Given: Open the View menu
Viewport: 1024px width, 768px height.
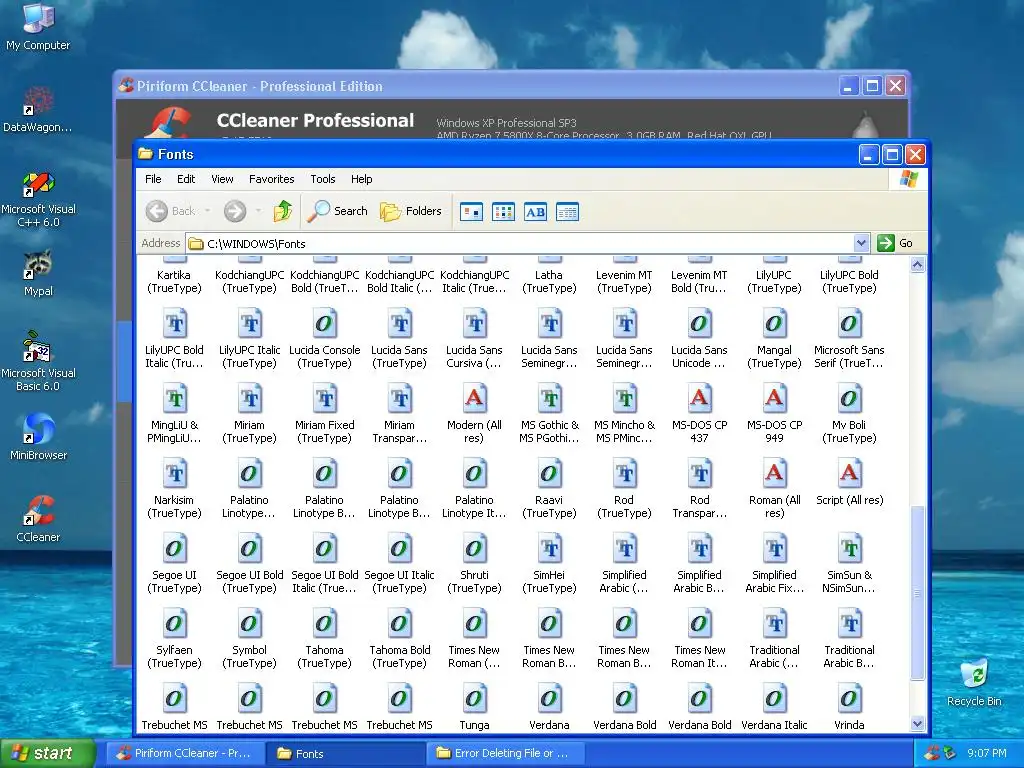Looking at the screenshot, I should tap(222, 179).
